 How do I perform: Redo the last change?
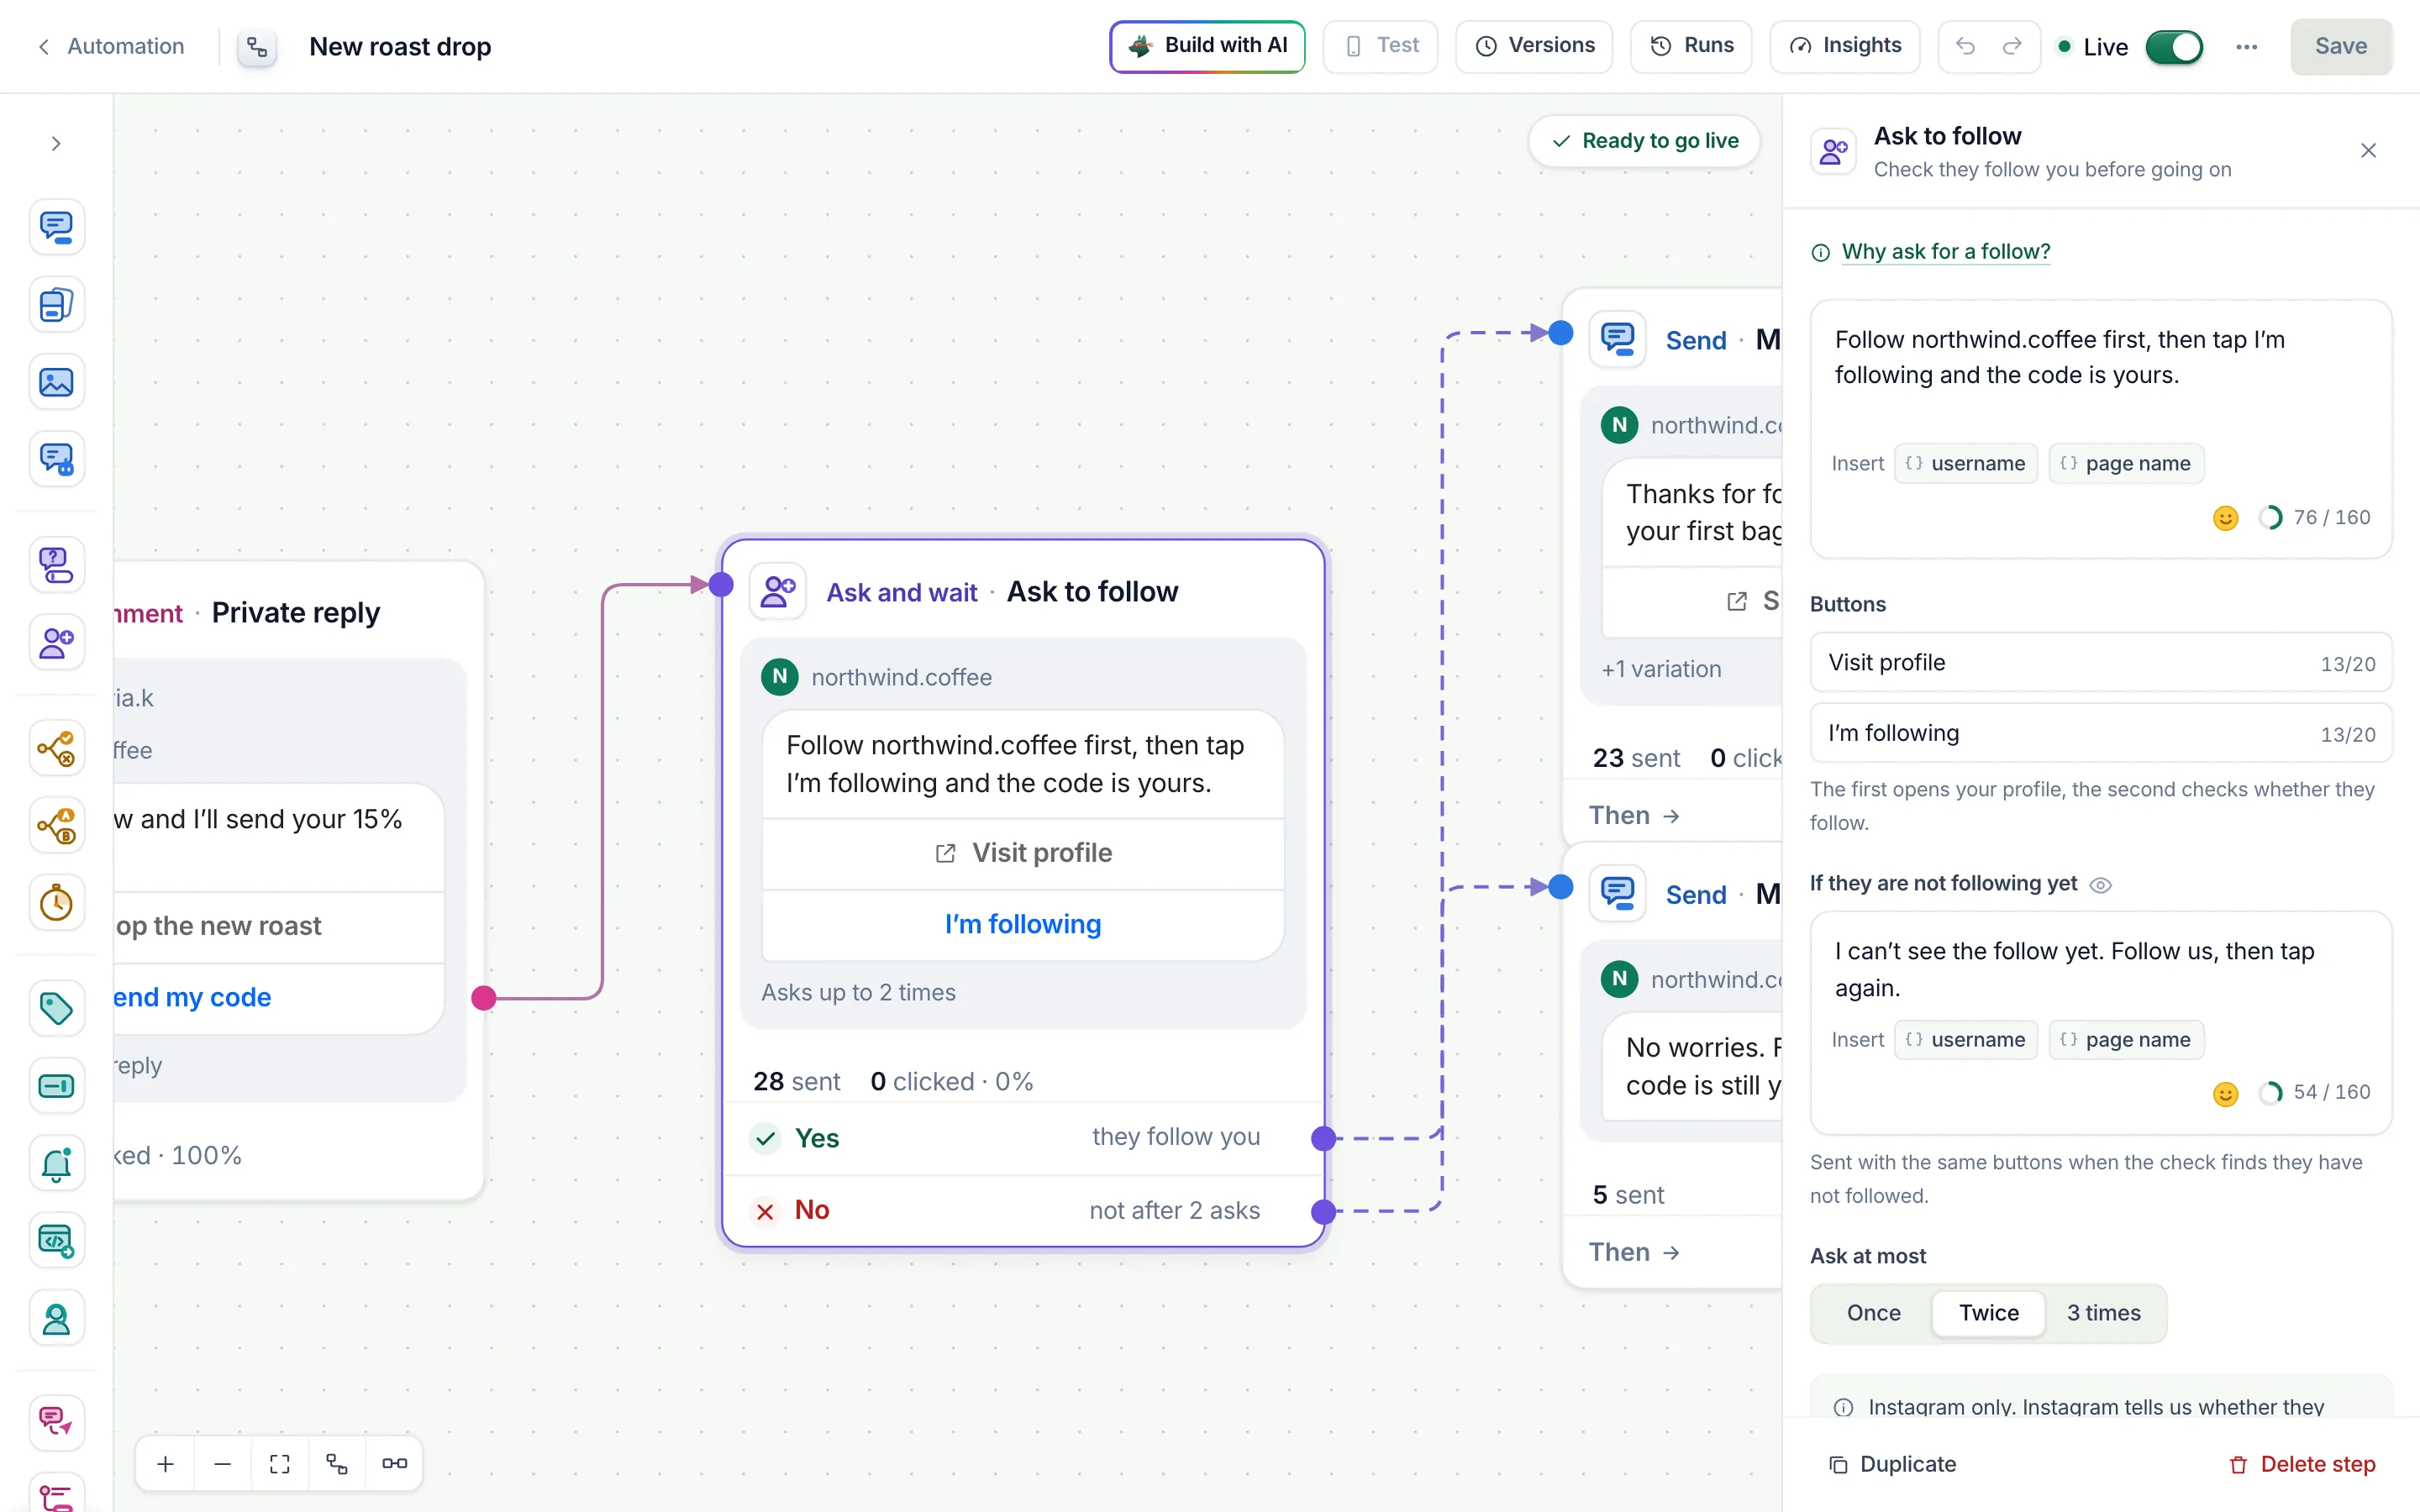(2012, 46)
